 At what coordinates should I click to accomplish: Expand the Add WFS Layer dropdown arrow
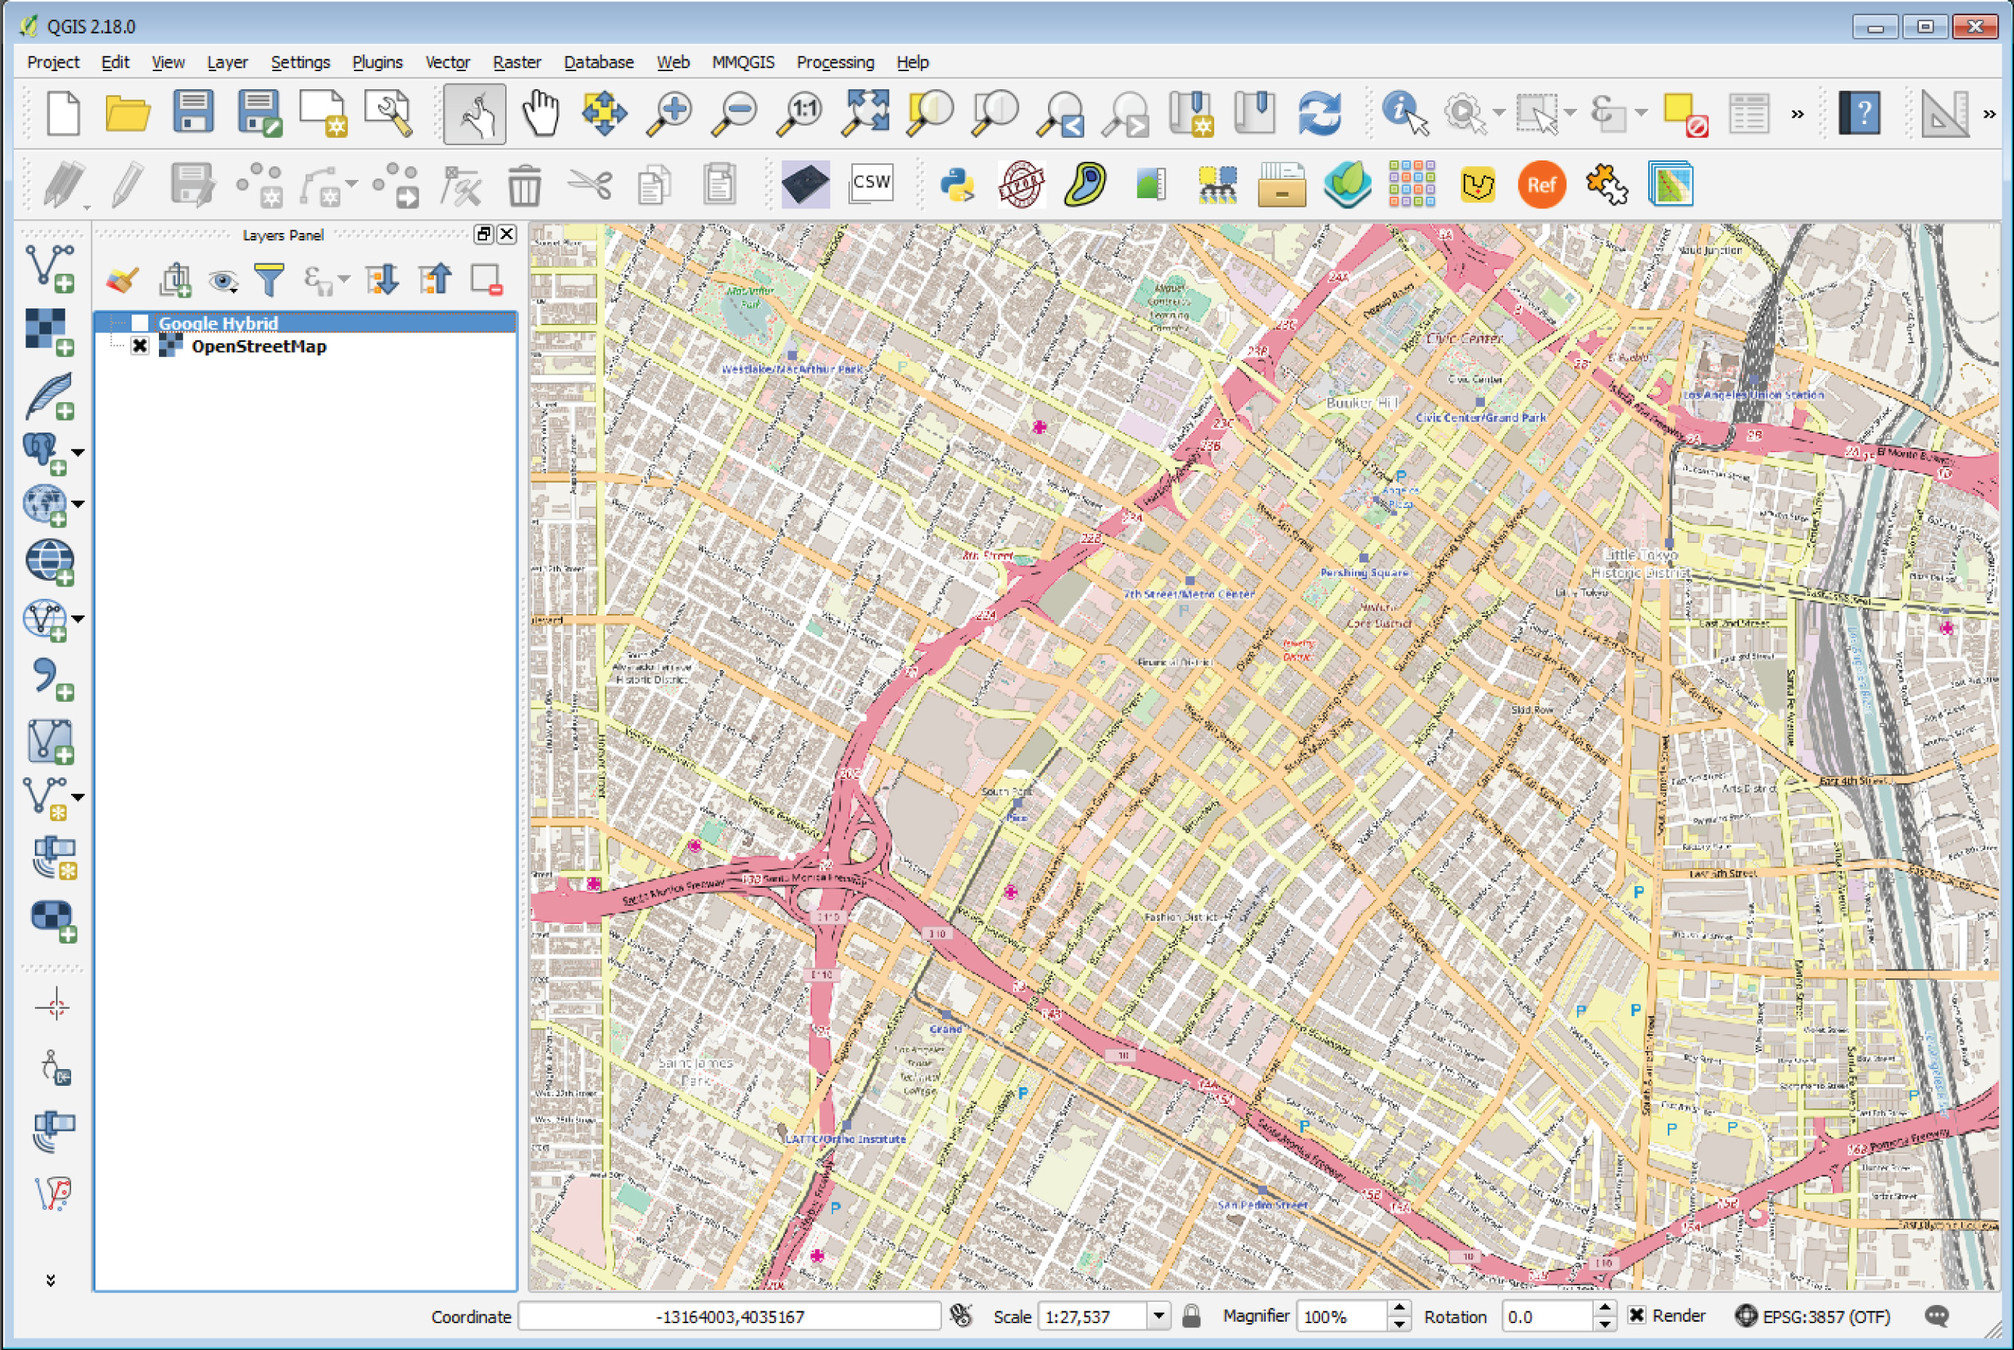[x=78, y=619]
